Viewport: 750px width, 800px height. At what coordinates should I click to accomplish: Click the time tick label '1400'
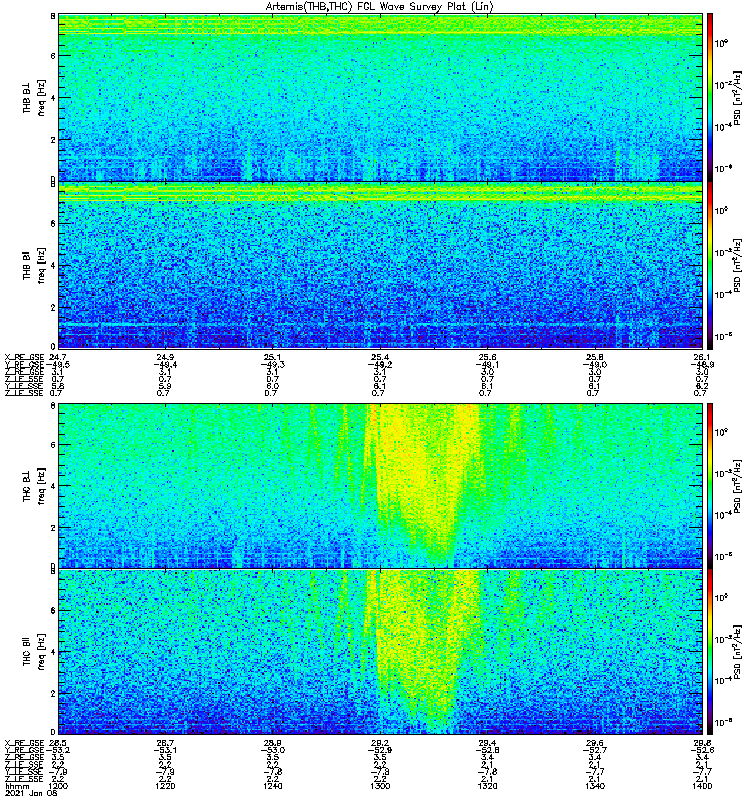coord(702,786)
